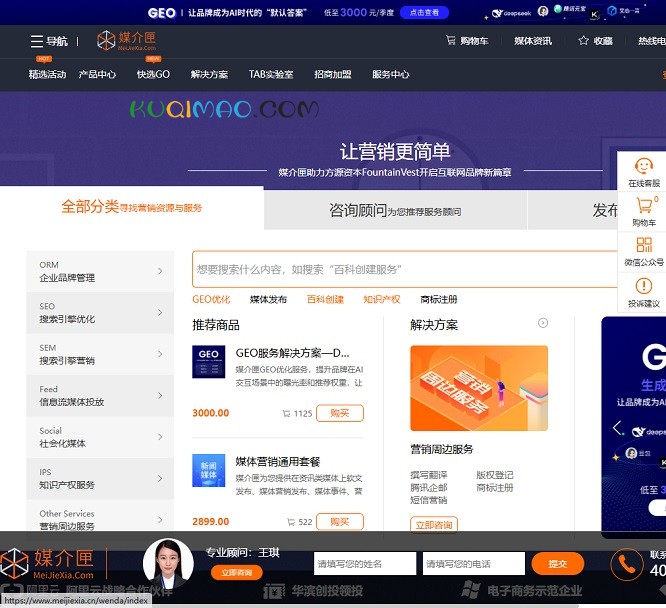Expand the SEO 搜索引擎优化 category
Screen dimensions: 666x608
coord(100,313)
